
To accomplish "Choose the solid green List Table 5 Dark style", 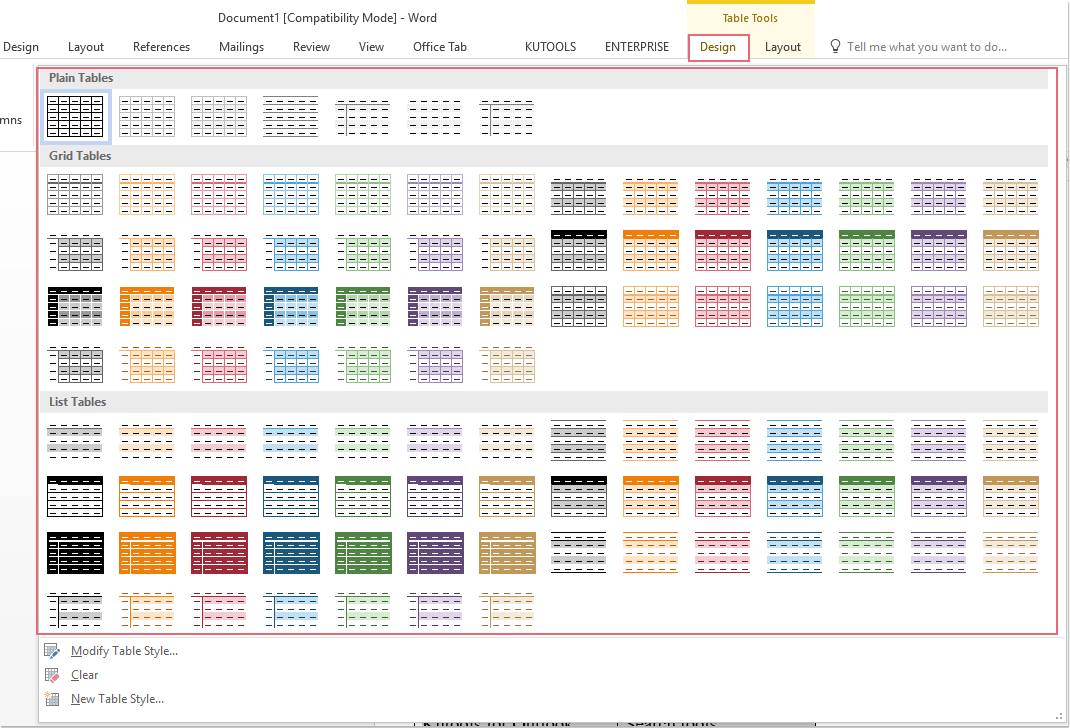I will click(363, 553).
